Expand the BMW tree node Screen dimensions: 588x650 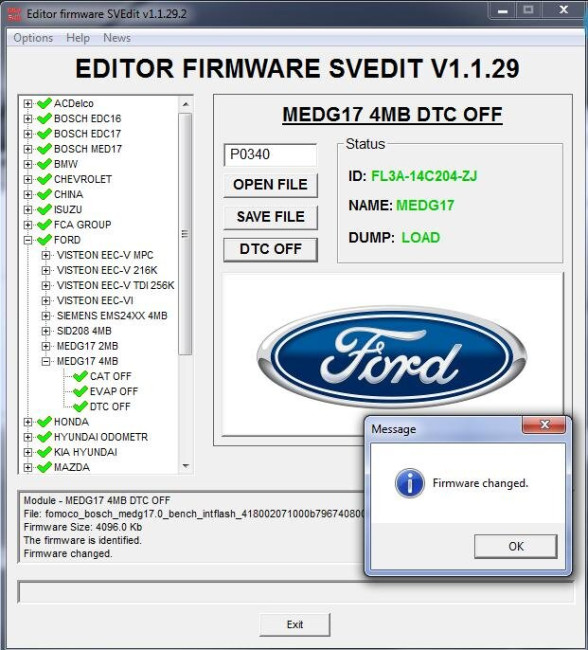tap(28, 164)
